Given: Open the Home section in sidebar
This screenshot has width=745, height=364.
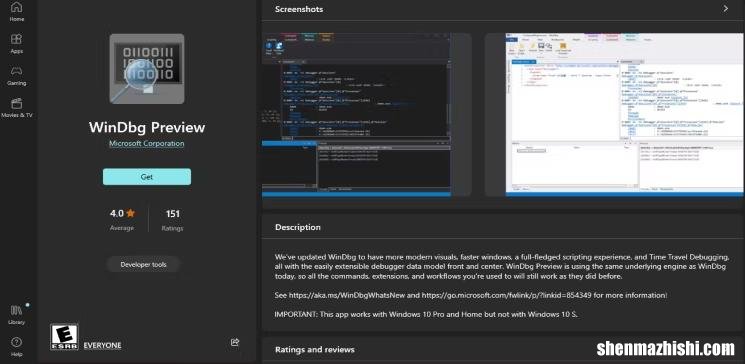Looking at the screenshot, I should point(17,12).
